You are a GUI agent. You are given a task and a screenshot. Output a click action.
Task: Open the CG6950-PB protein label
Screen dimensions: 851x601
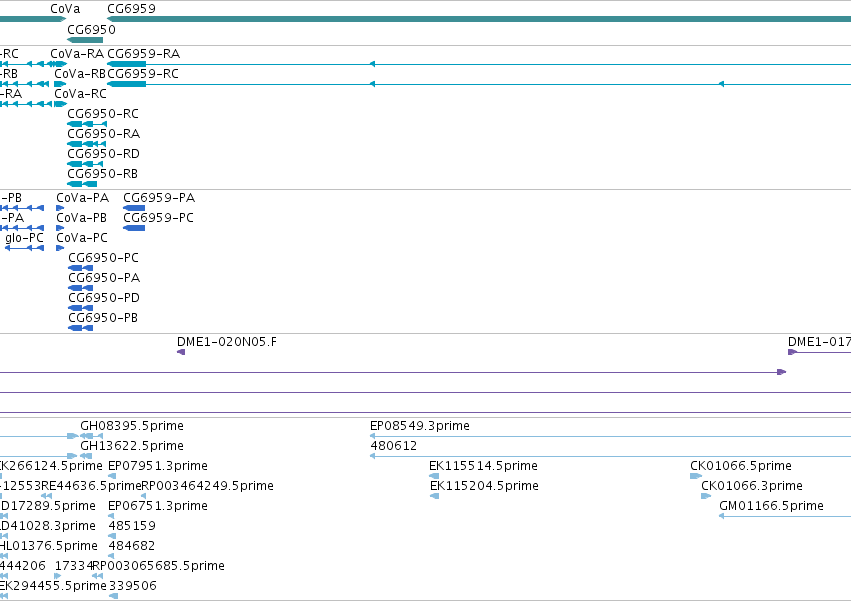pos(103,319)
